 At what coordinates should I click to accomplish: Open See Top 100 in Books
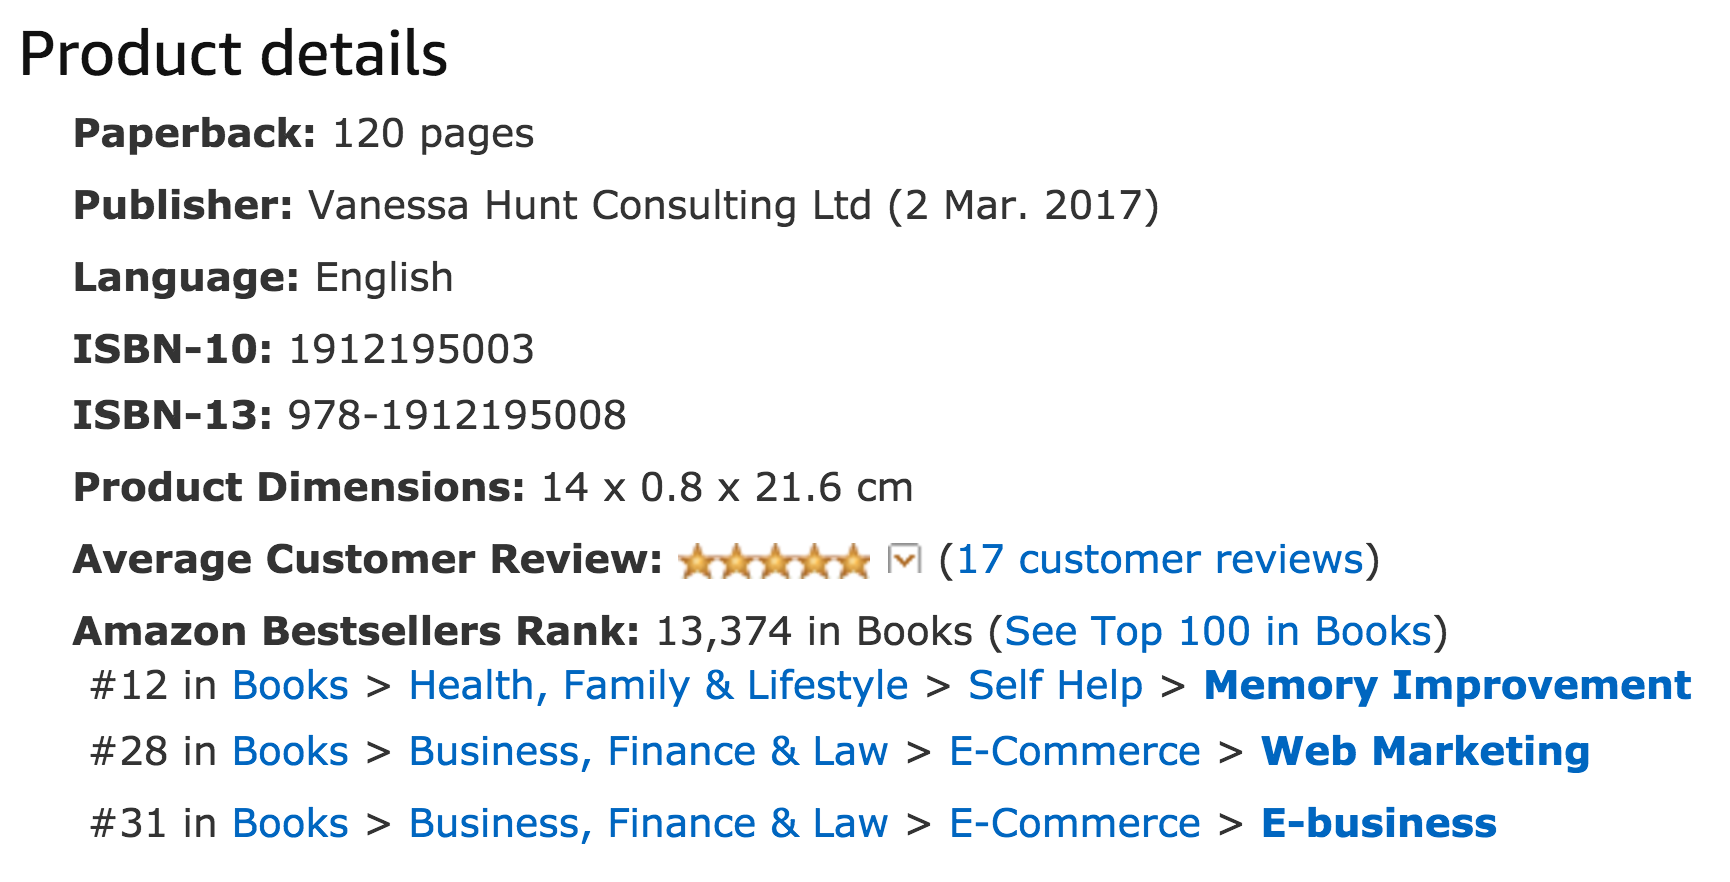point(1218,631)
